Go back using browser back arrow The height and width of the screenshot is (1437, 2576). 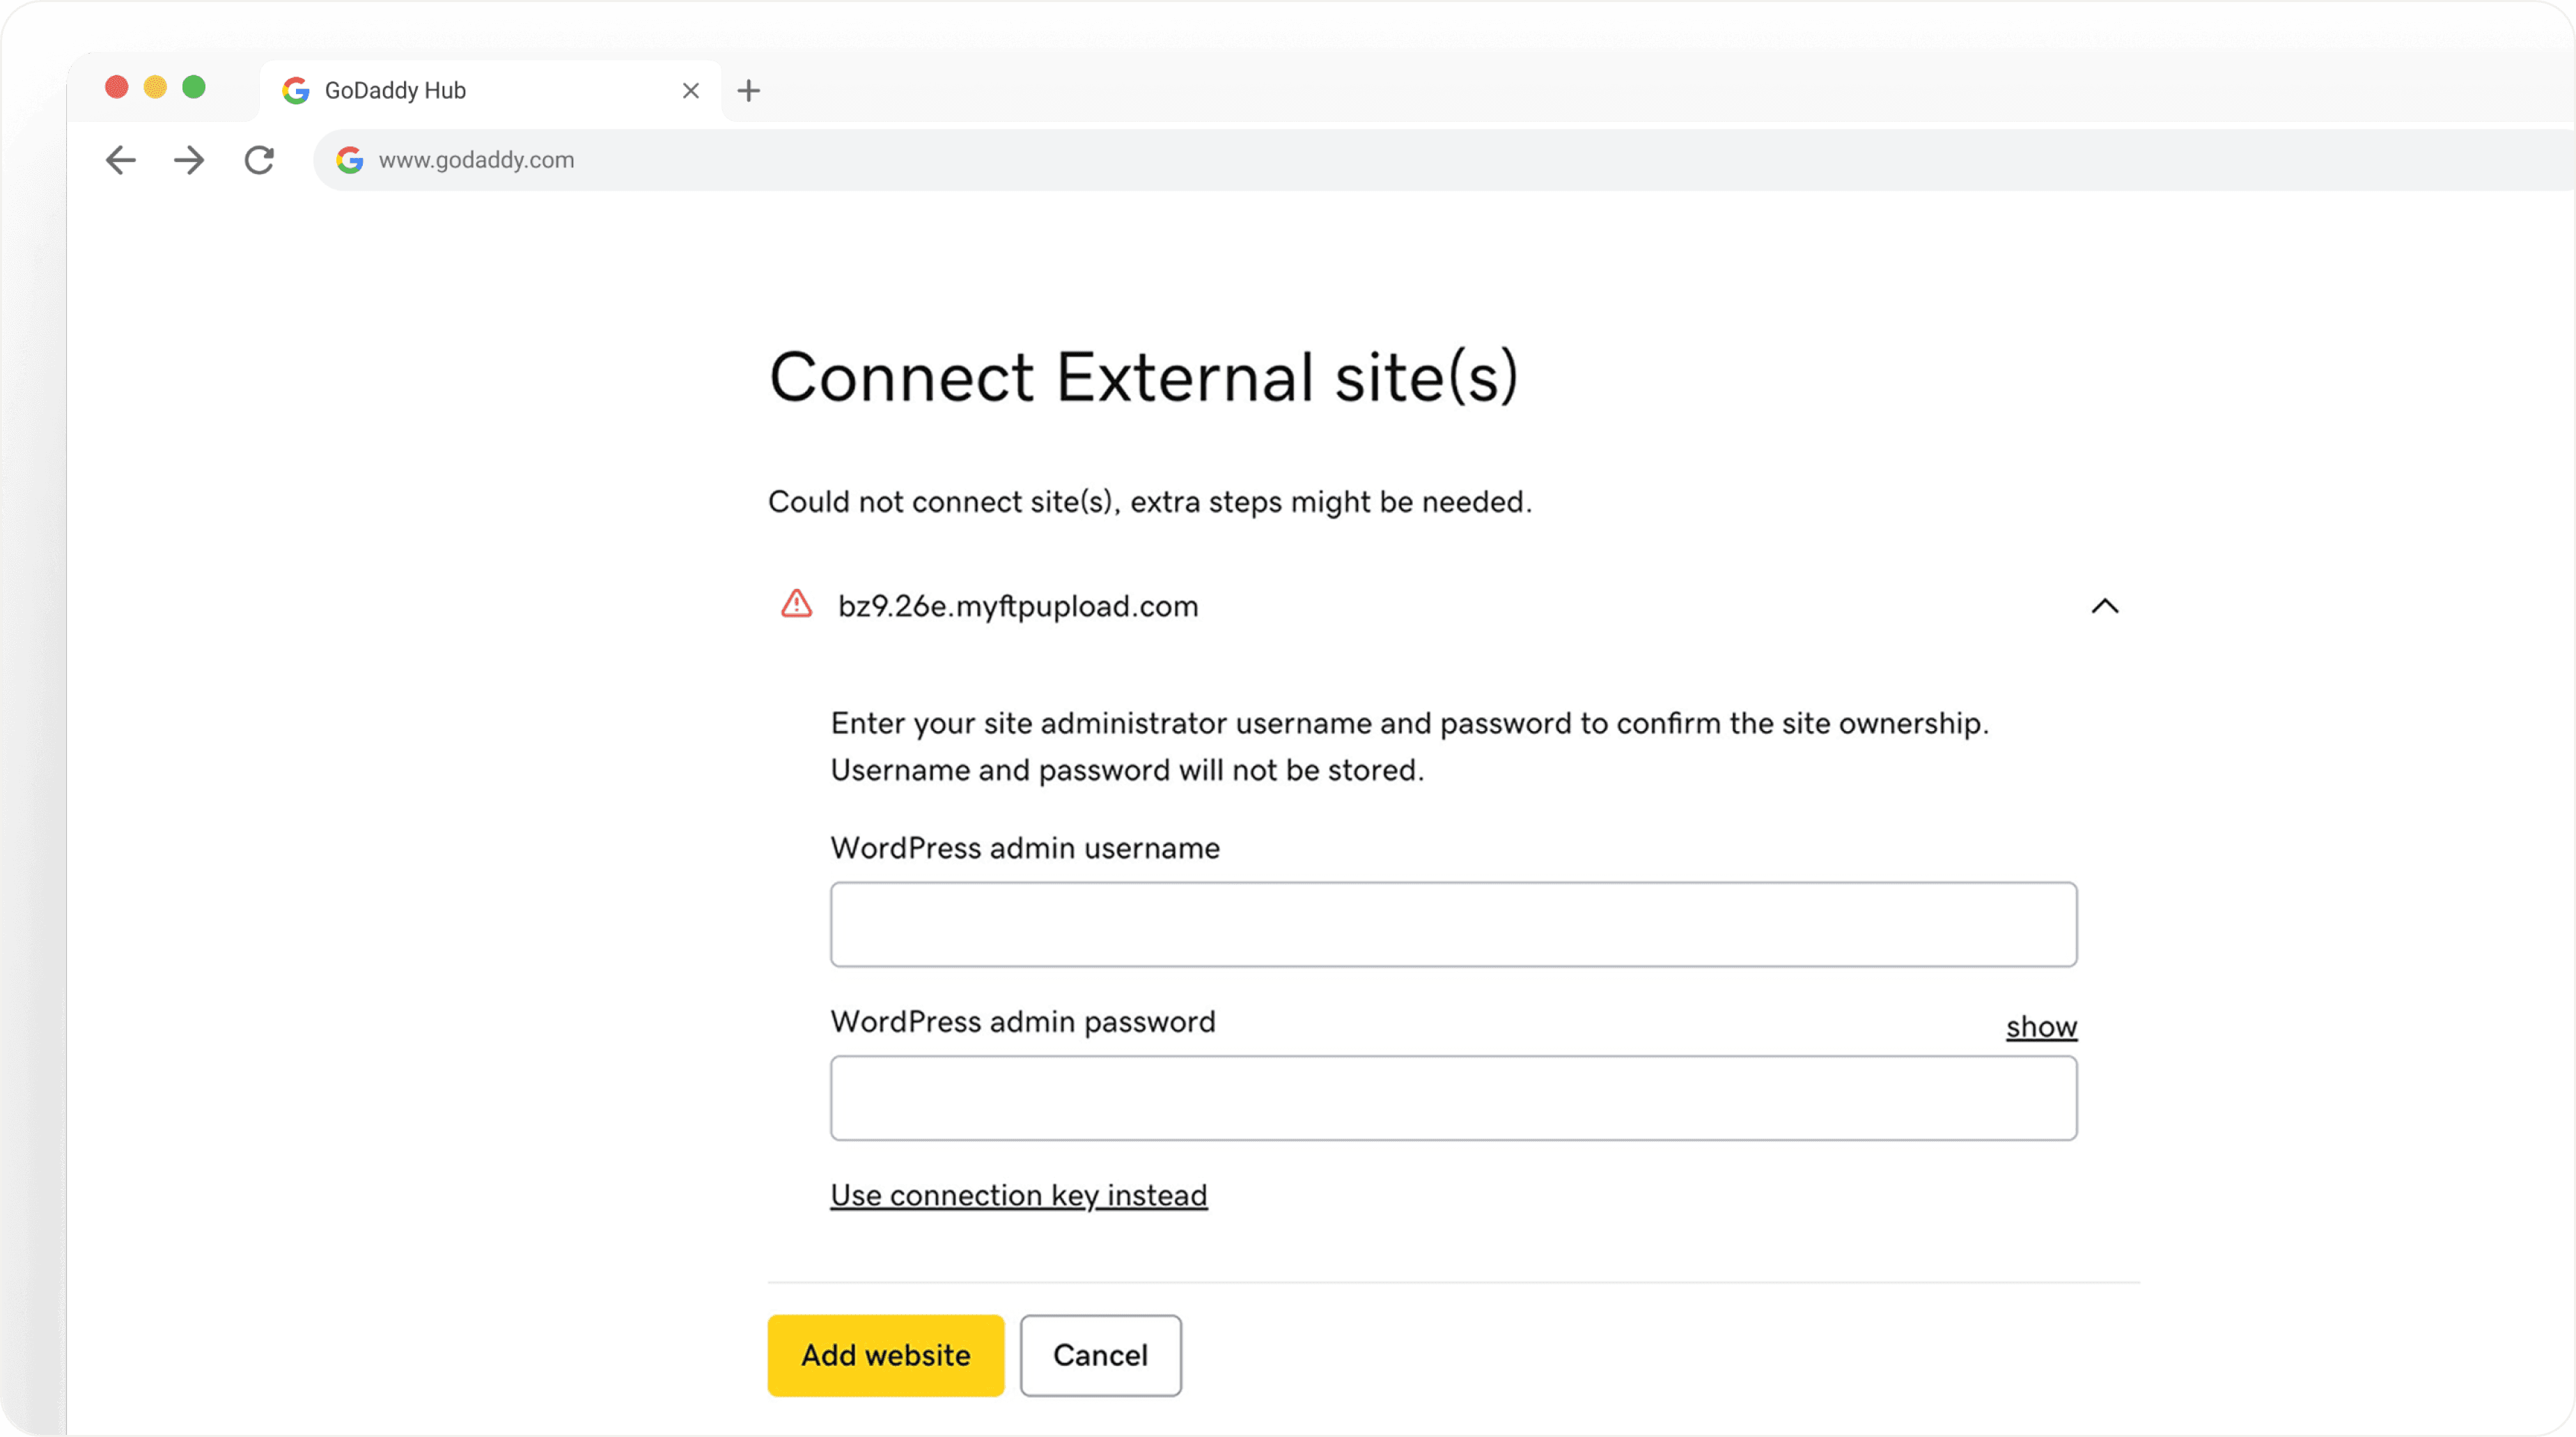tap(120, 160)
